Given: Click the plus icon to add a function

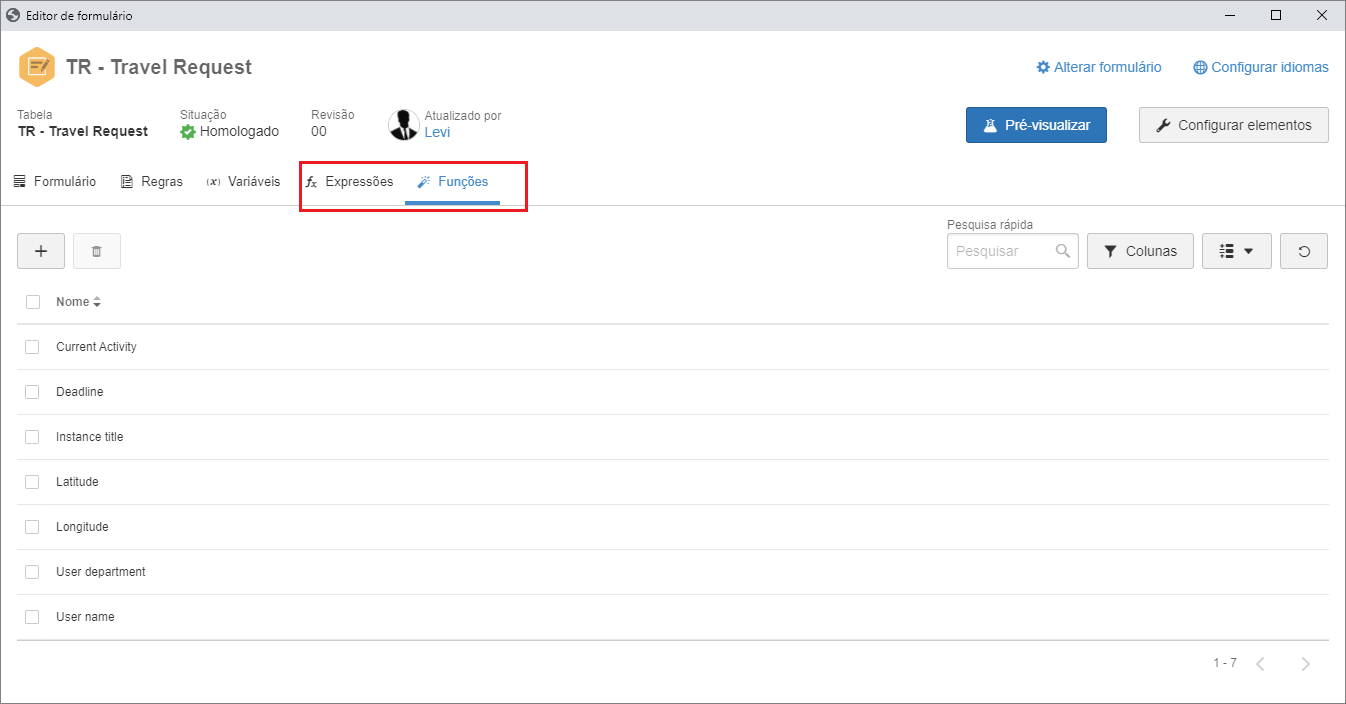Looking at the screenshot, I should click(41, 251).
